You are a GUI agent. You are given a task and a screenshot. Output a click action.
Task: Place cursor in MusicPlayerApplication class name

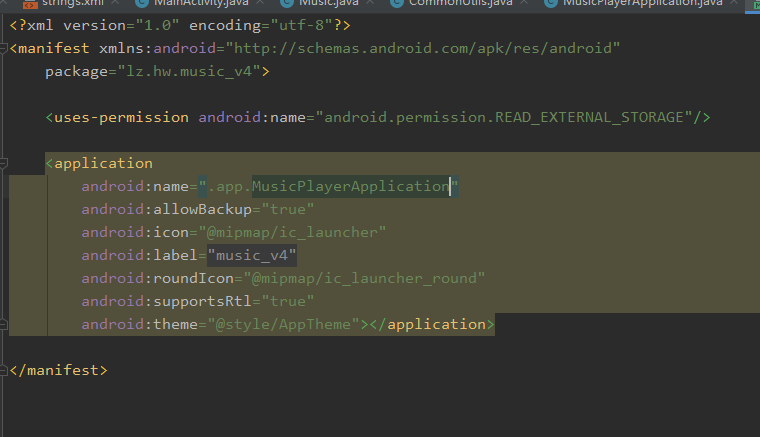pos(351,187)
